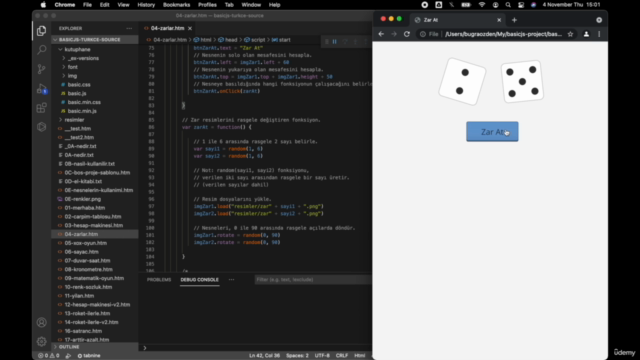Open basic.css in the explorer
640x360 pixels.
click(79, 85)
